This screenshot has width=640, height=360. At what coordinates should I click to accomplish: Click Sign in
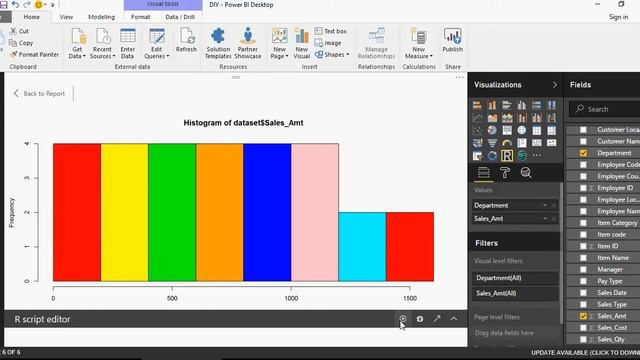tap(618, 17)
